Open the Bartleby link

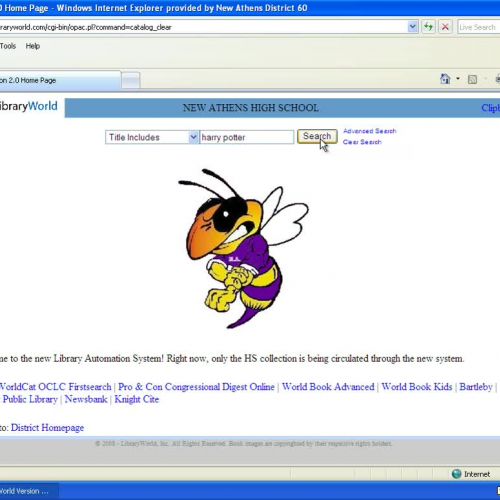point(476,387)
